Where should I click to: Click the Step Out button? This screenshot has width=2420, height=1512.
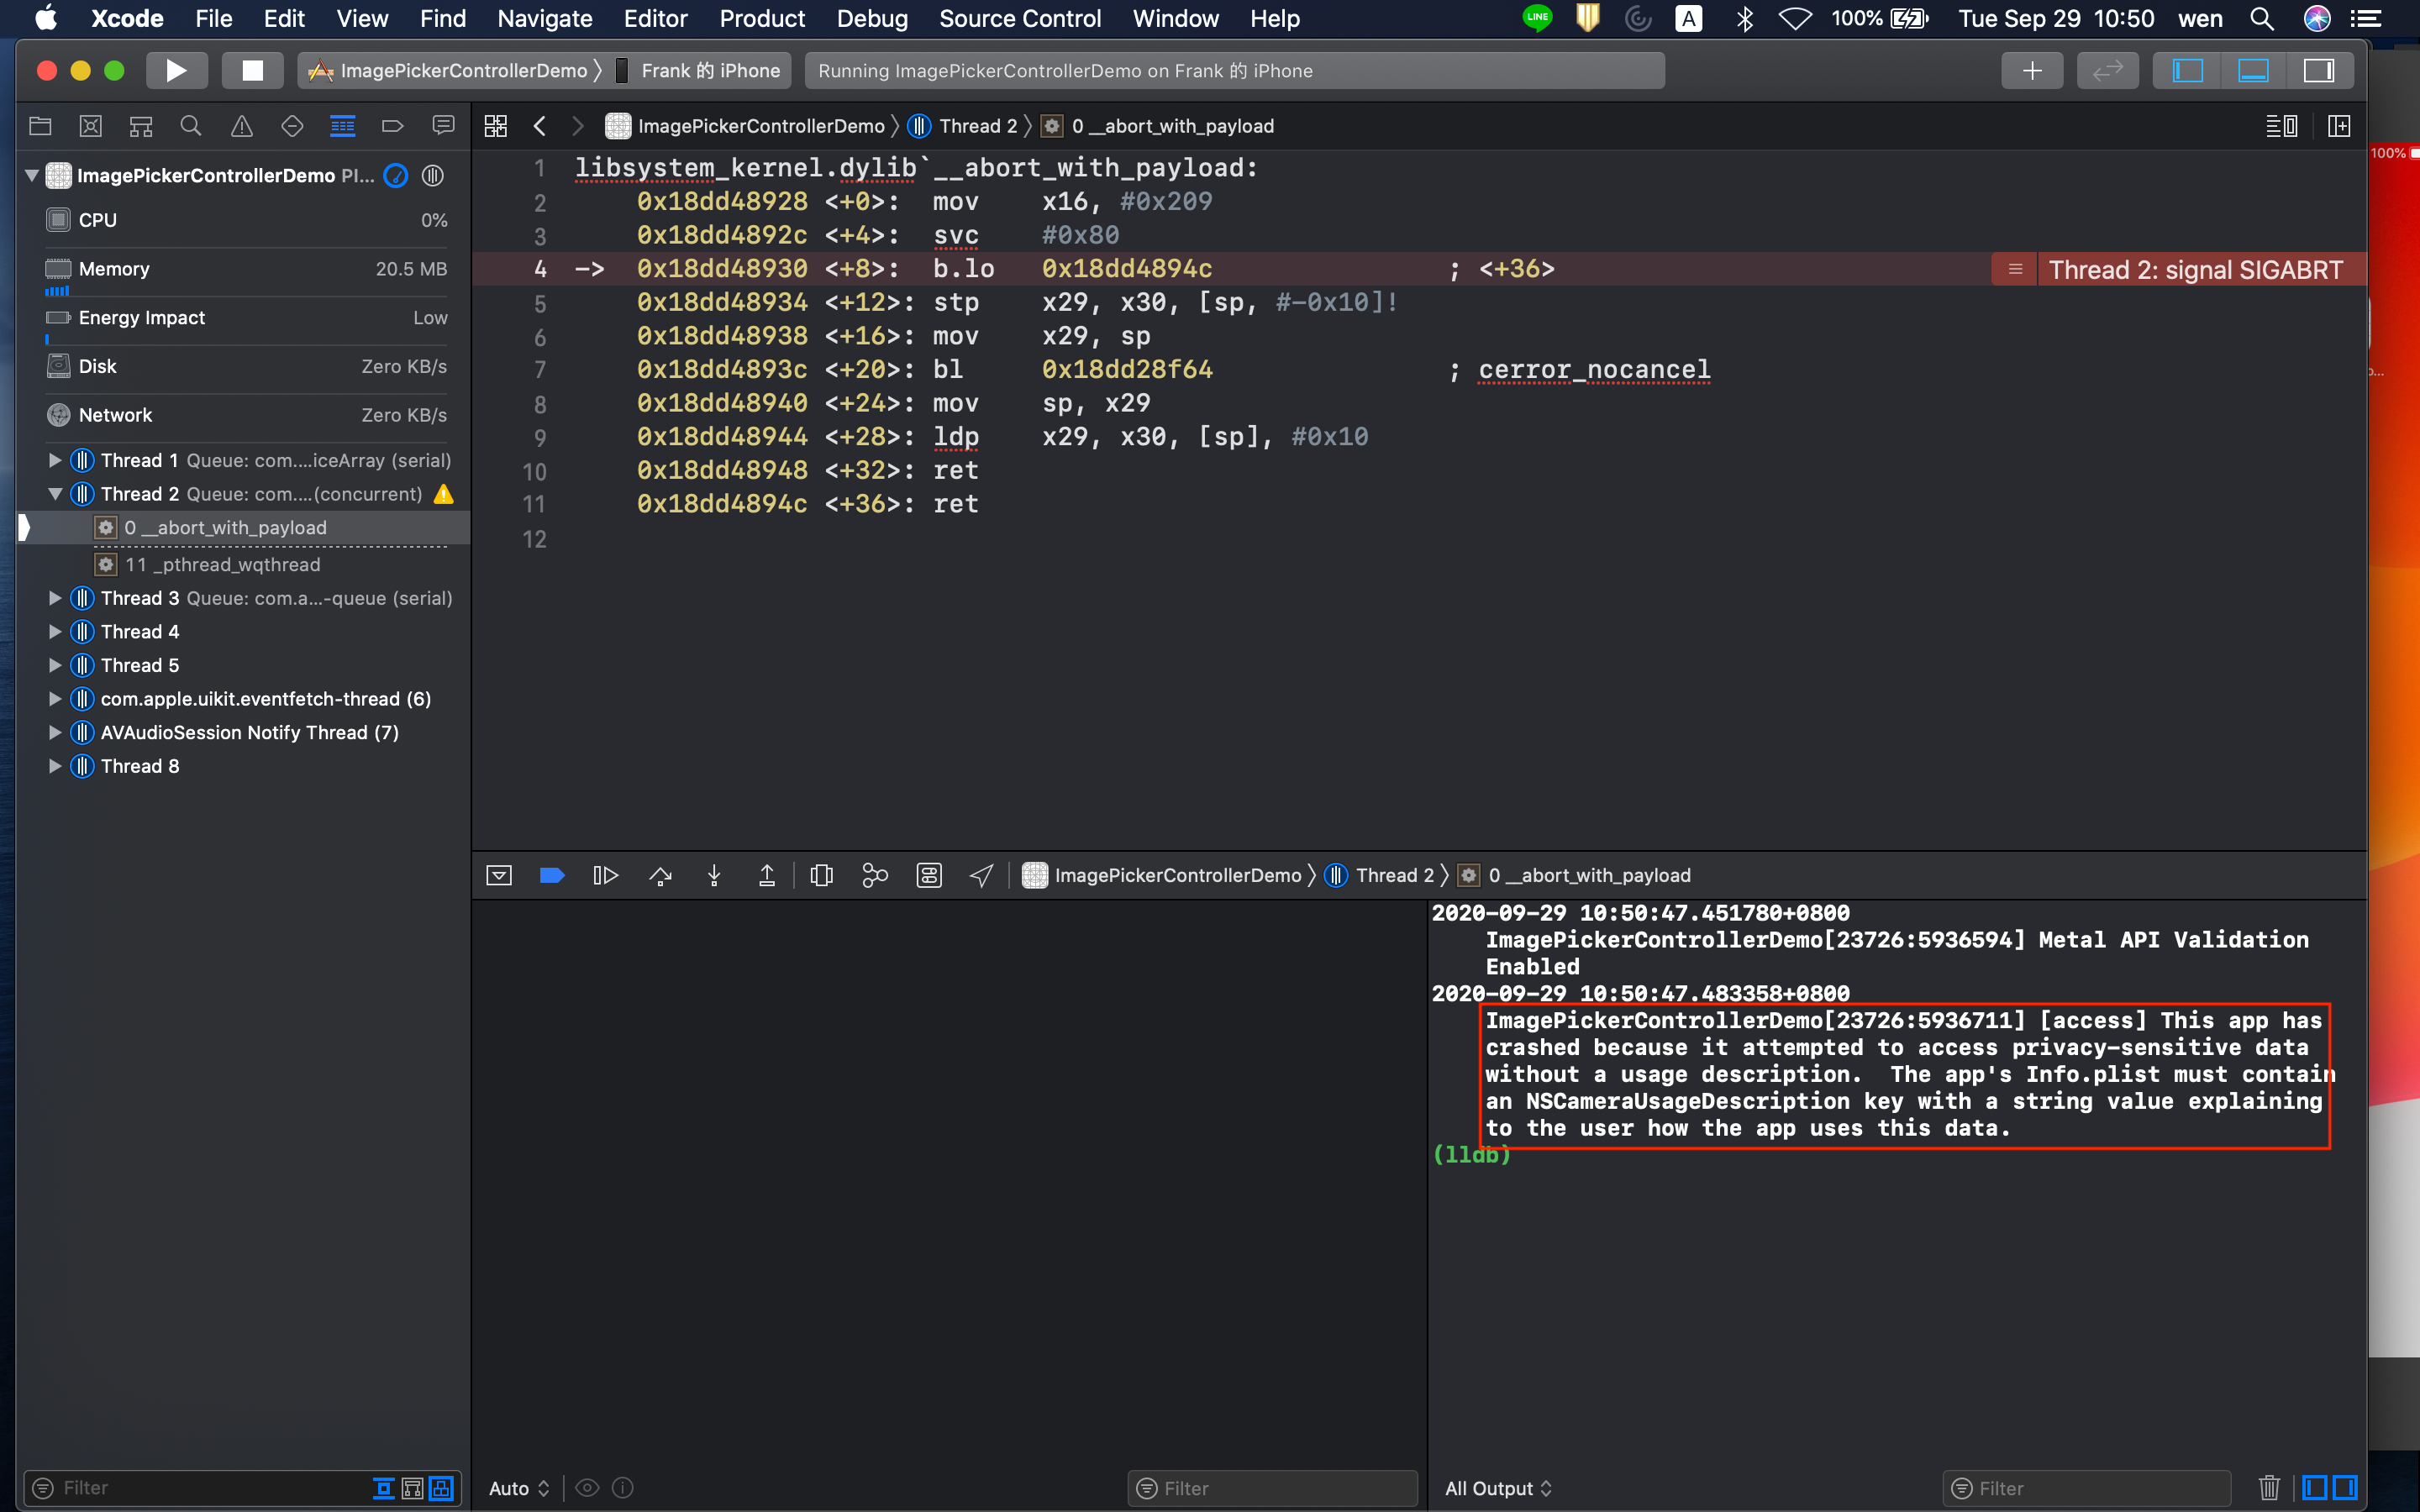[x=767, y=876]
